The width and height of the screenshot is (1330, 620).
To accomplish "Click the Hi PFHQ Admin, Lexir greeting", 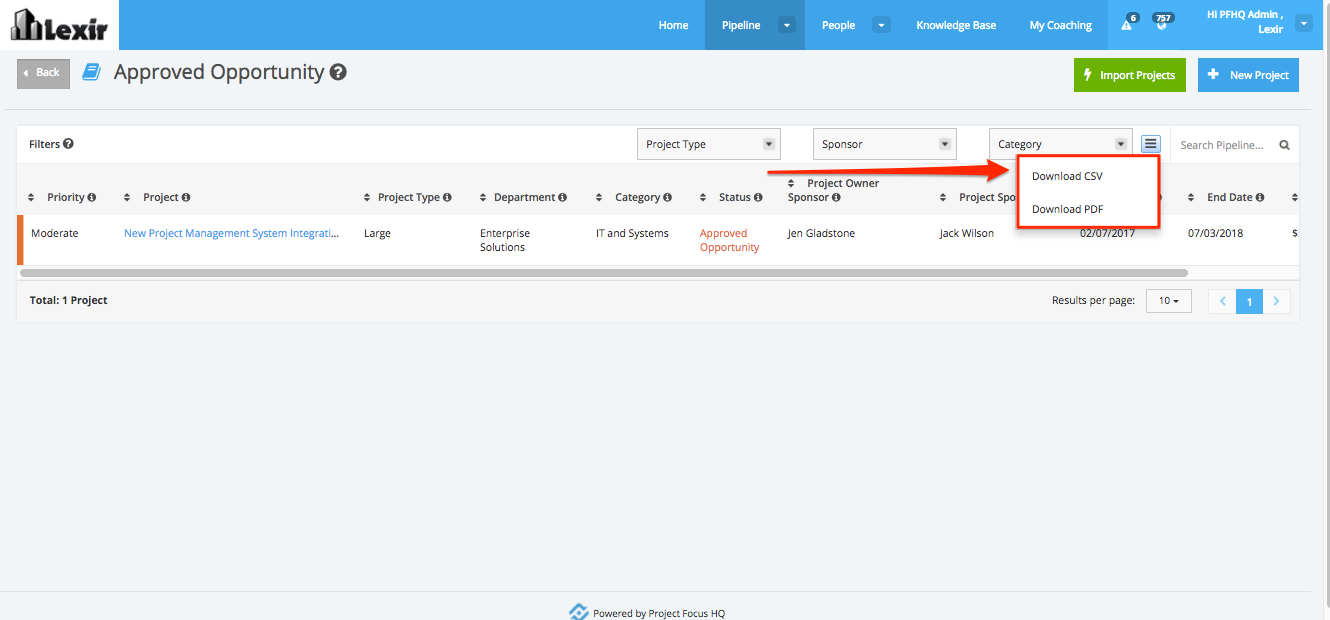I will pyautogui.click(x=1245, y=22).
